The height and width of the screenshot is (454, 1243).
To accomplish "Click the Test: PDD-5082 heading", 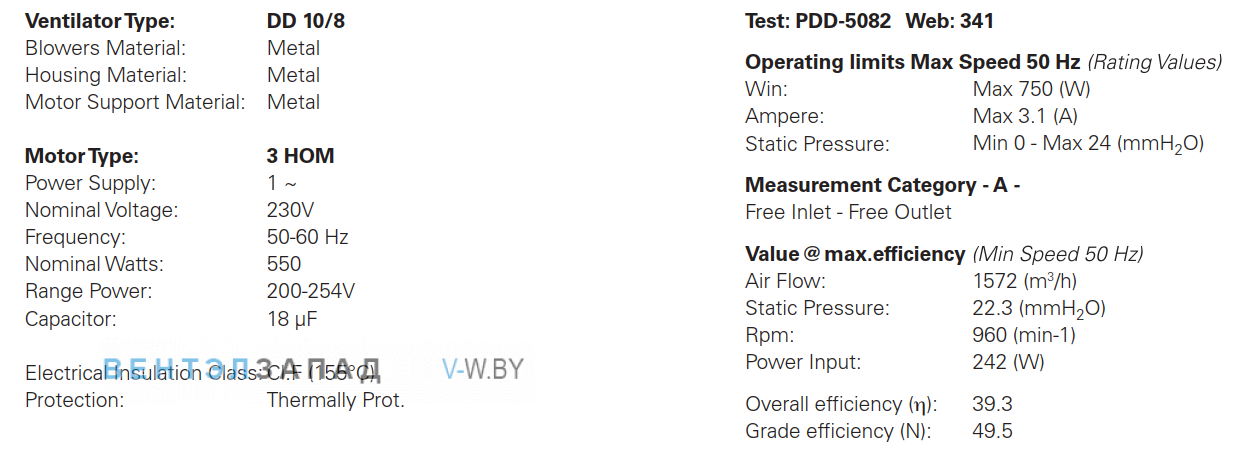I will click(x=818, y=21).
